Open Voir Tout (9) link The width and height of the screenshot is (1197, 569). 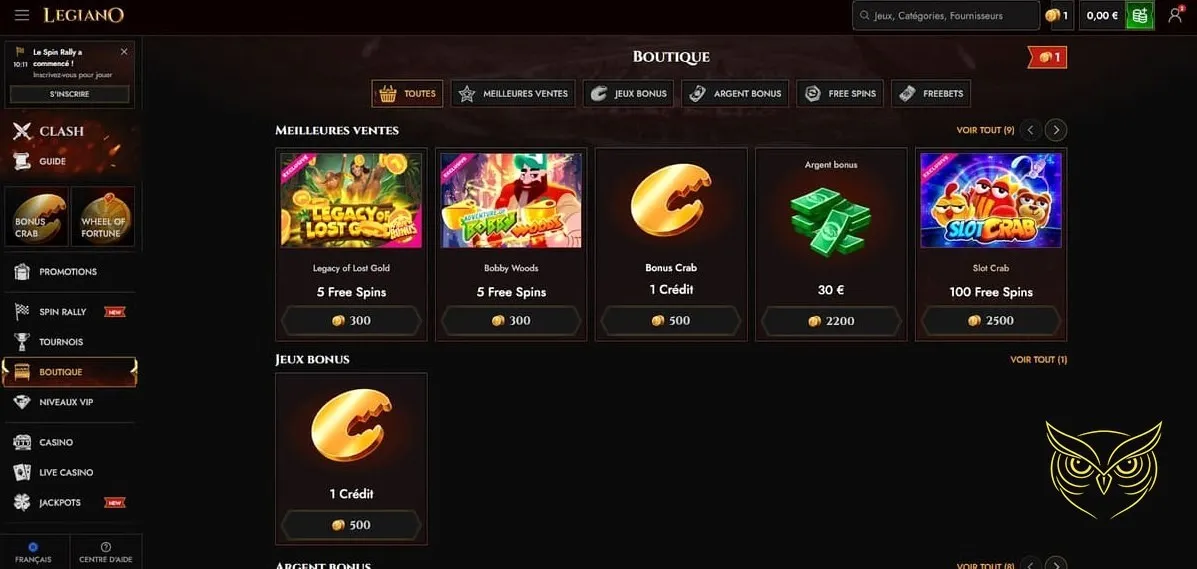[x=985, y=131]
